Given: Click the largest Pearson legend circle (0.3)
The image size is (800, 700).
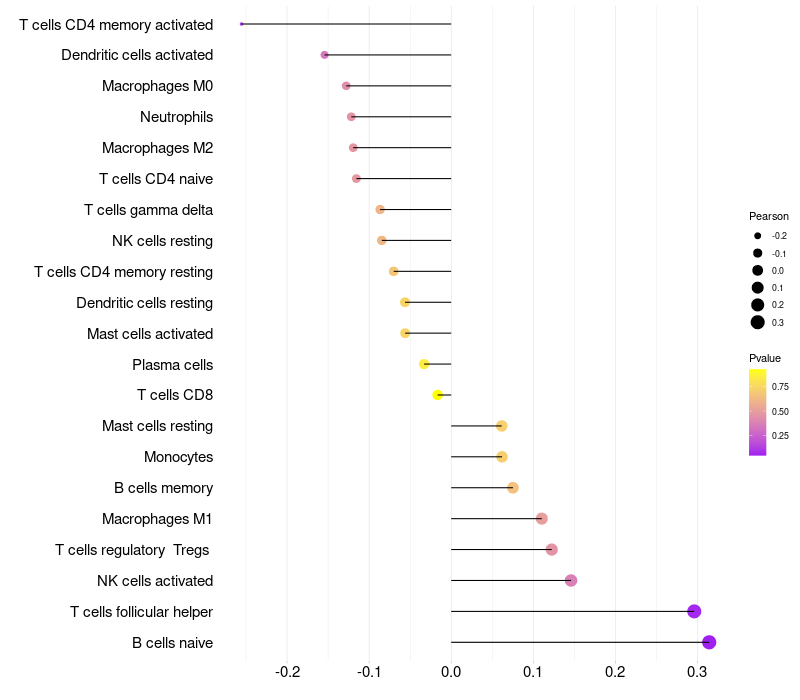Looking at the screenshot, I should coord(758,322).
